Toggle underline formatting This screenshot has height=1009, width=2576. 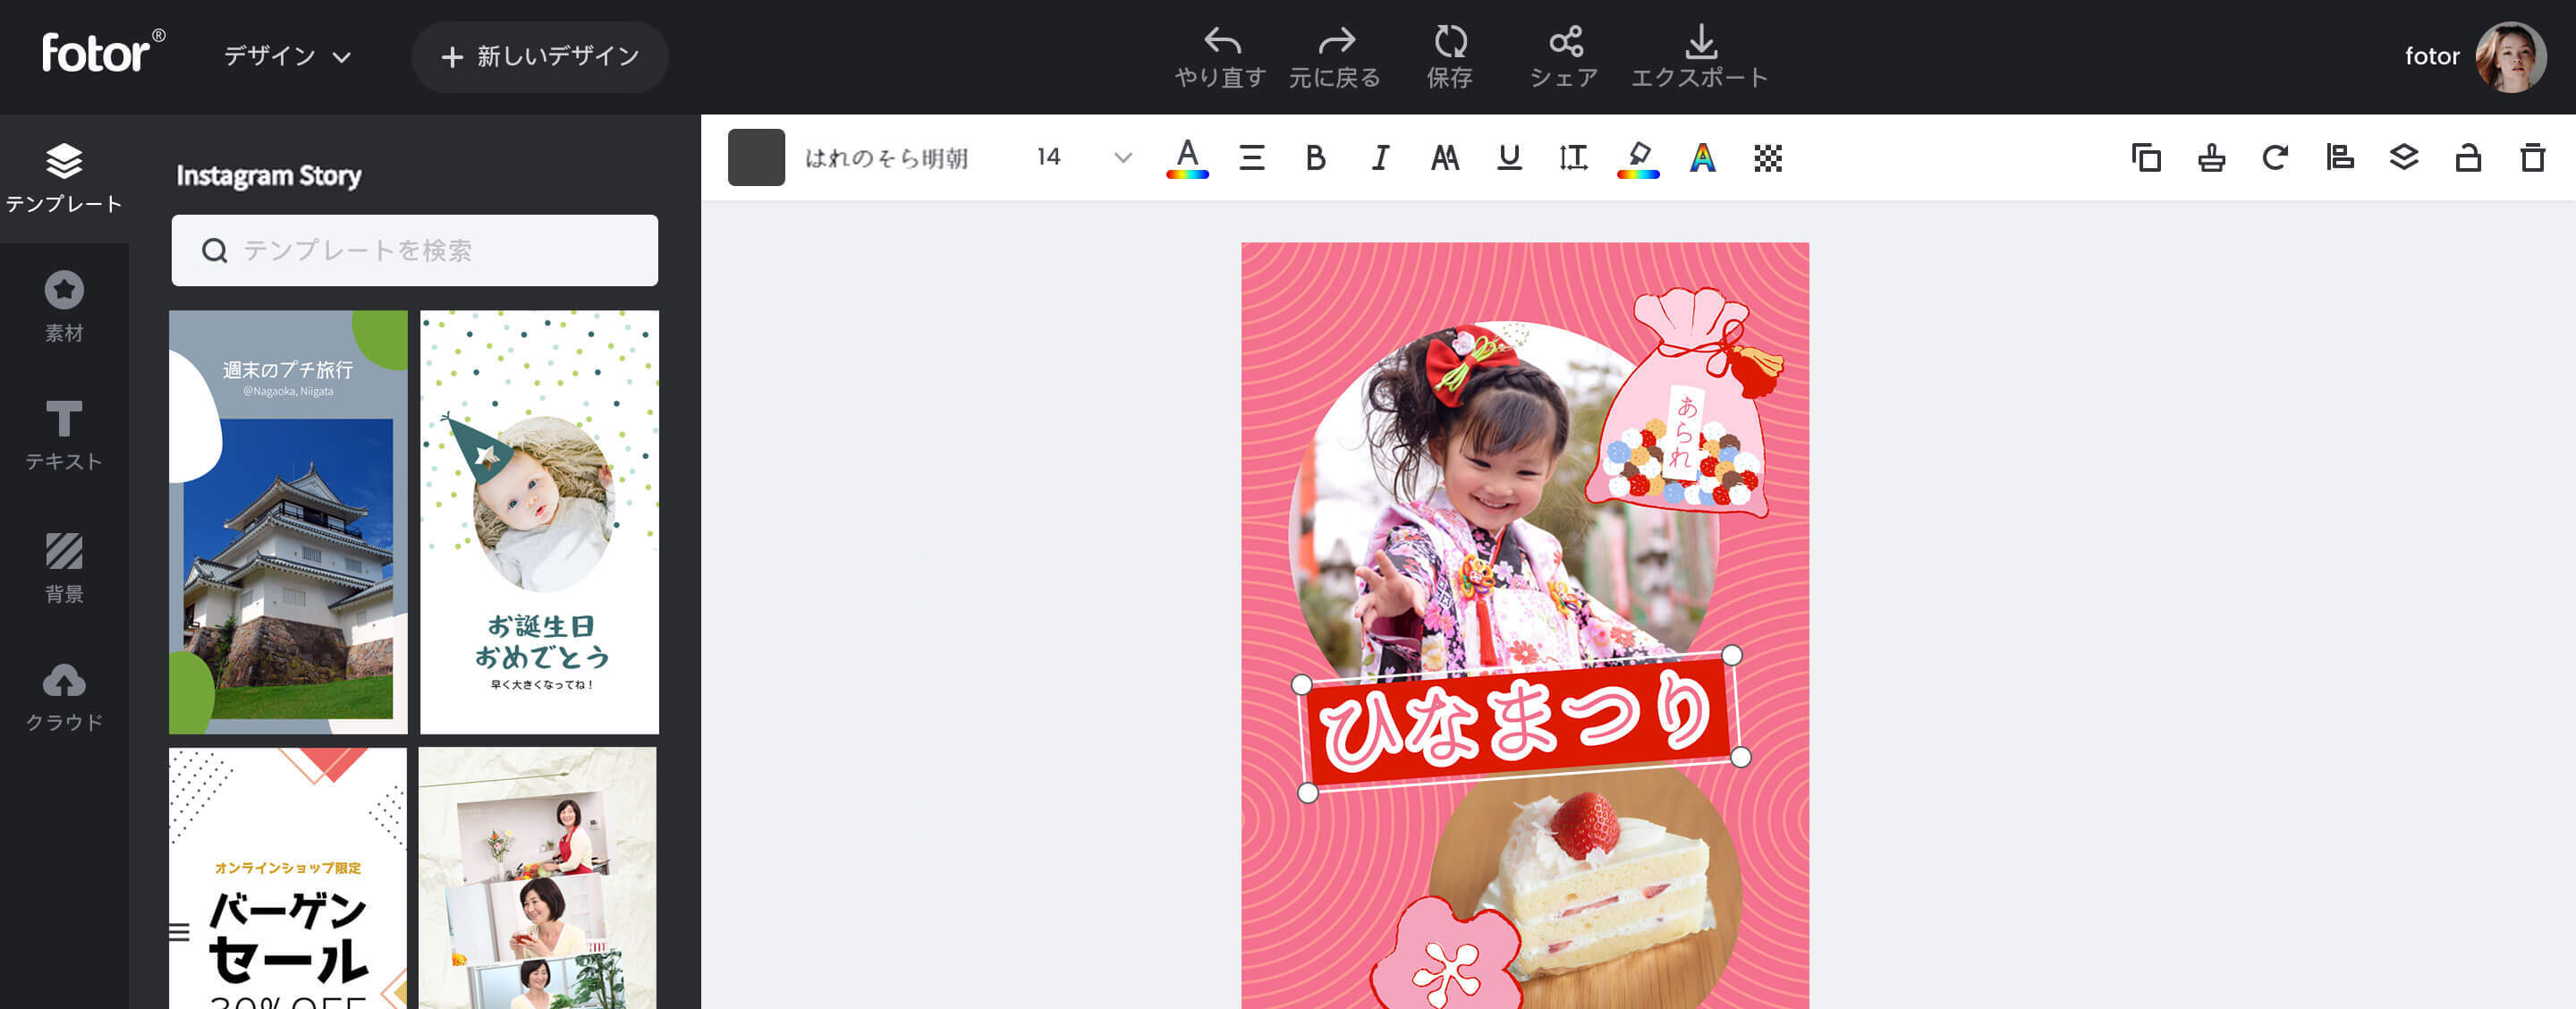click(1509, 158)
